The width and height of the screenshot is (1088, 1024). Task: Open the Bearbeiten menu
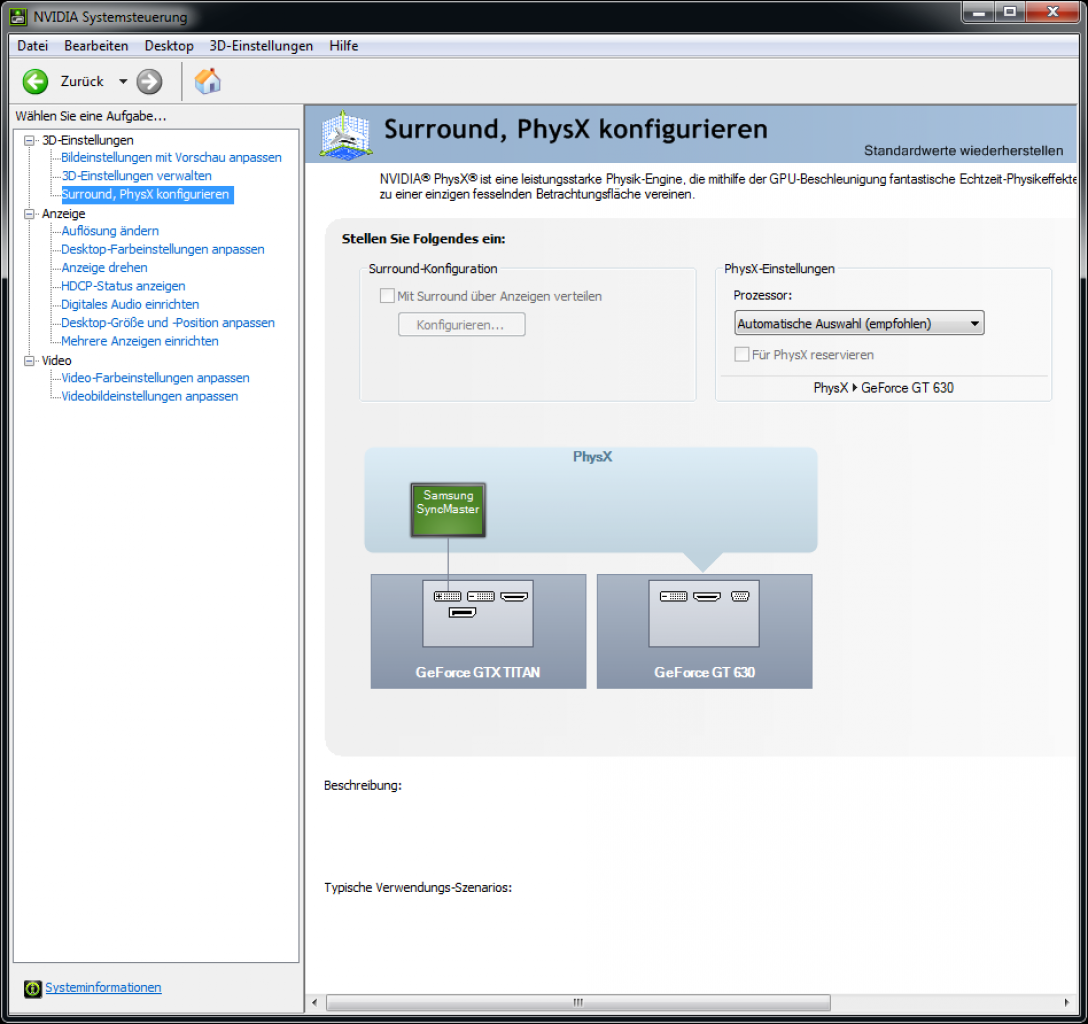96,46
